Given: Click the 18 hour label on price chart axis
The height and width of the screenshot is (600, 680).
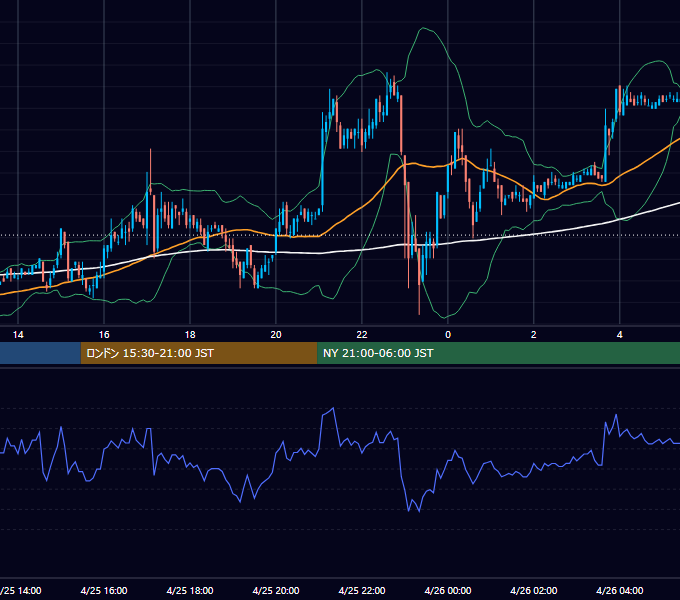Looking at the screenshot, I should coord(190,335).
